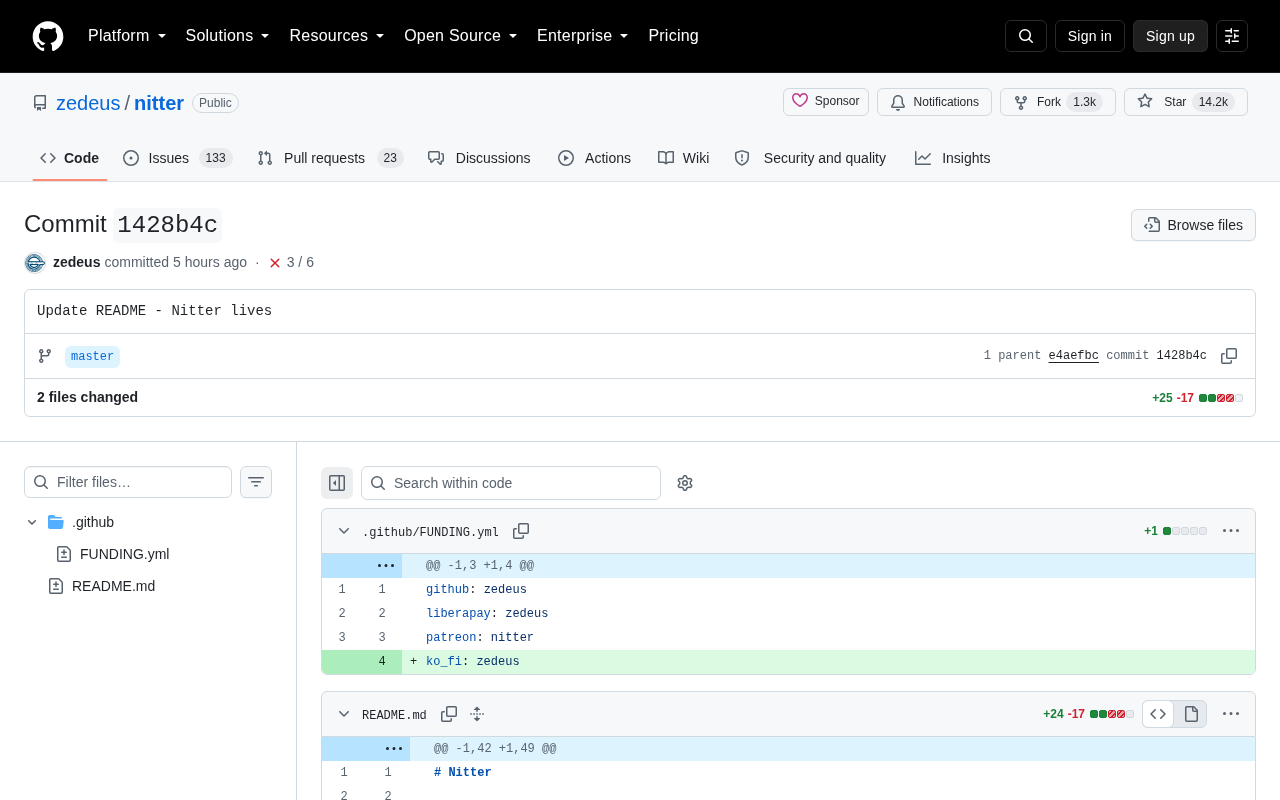1280x800 pixels.
Task: Expand the Platform menu
Action: (127, 36)
